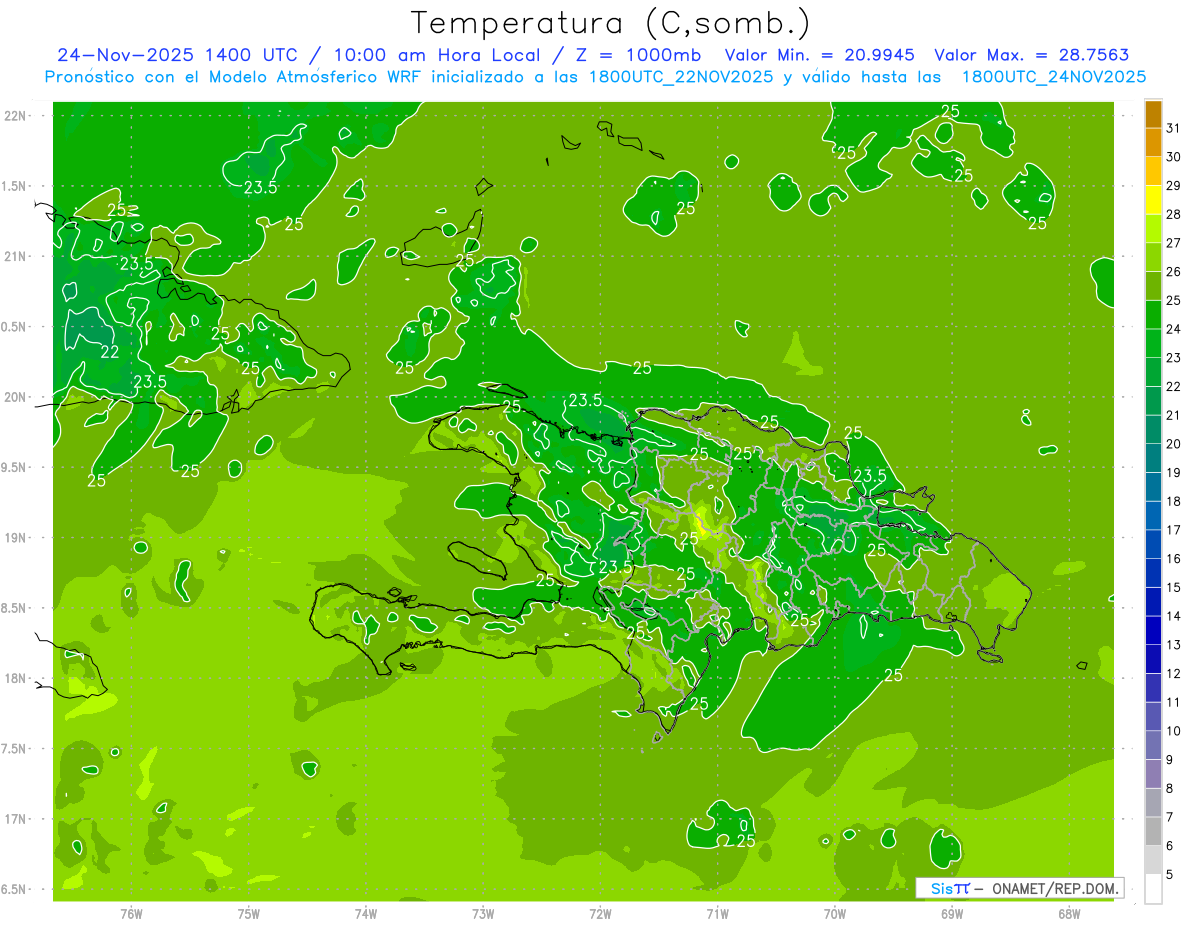This screenshot has width=1200, height=927.
Task: Pick the orange swatch between 30 and 31
Action: tap(1153, 143)
